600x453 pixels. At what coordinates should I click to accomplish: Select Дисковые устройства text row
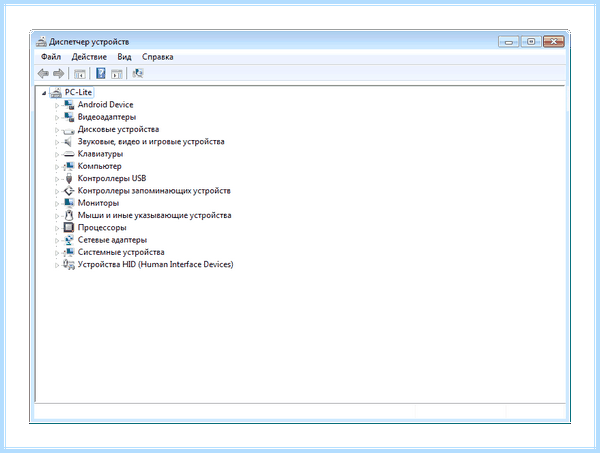pyautogui.click(x=118, y=129)
